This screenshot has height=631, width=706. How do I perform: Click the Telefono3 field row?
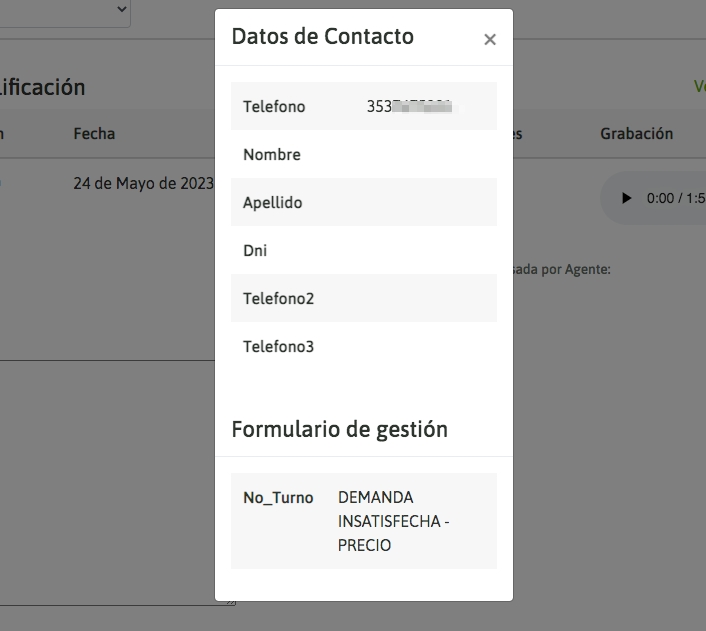pos(279,346)
